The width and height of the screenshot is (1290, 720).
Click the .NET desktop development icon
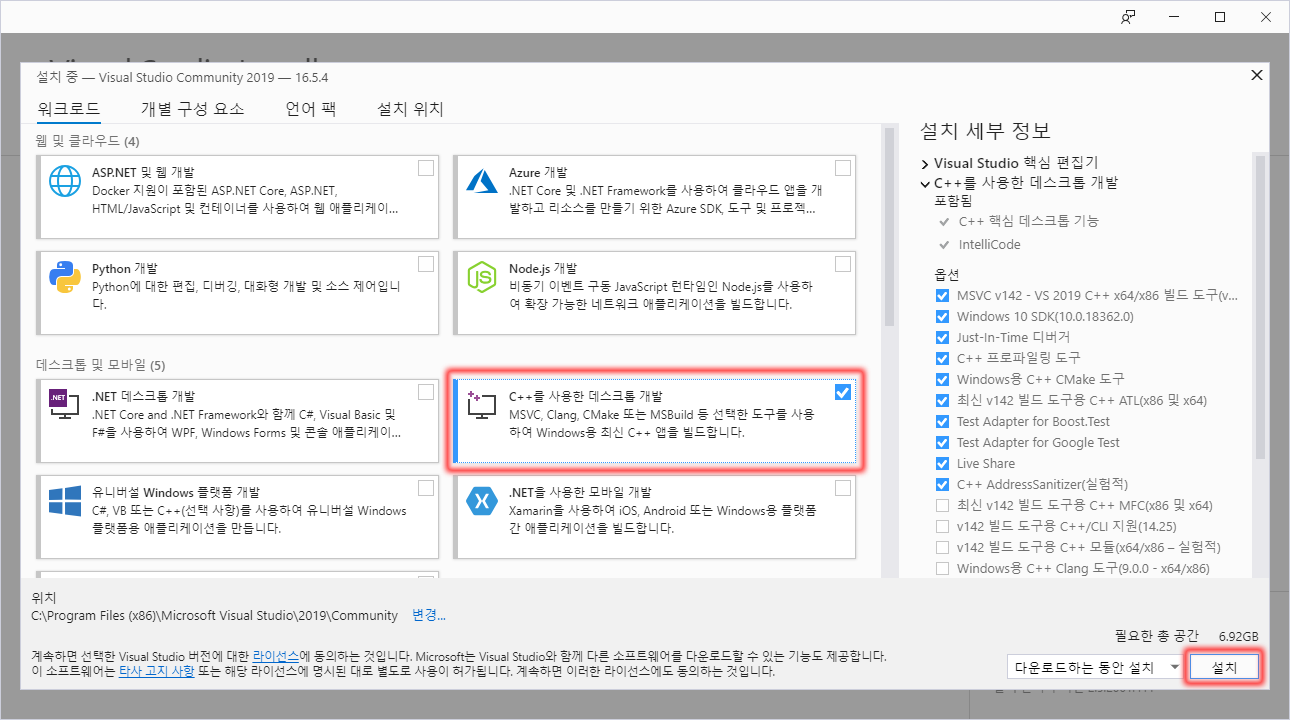pyautogui.click(x=65, y=404)
